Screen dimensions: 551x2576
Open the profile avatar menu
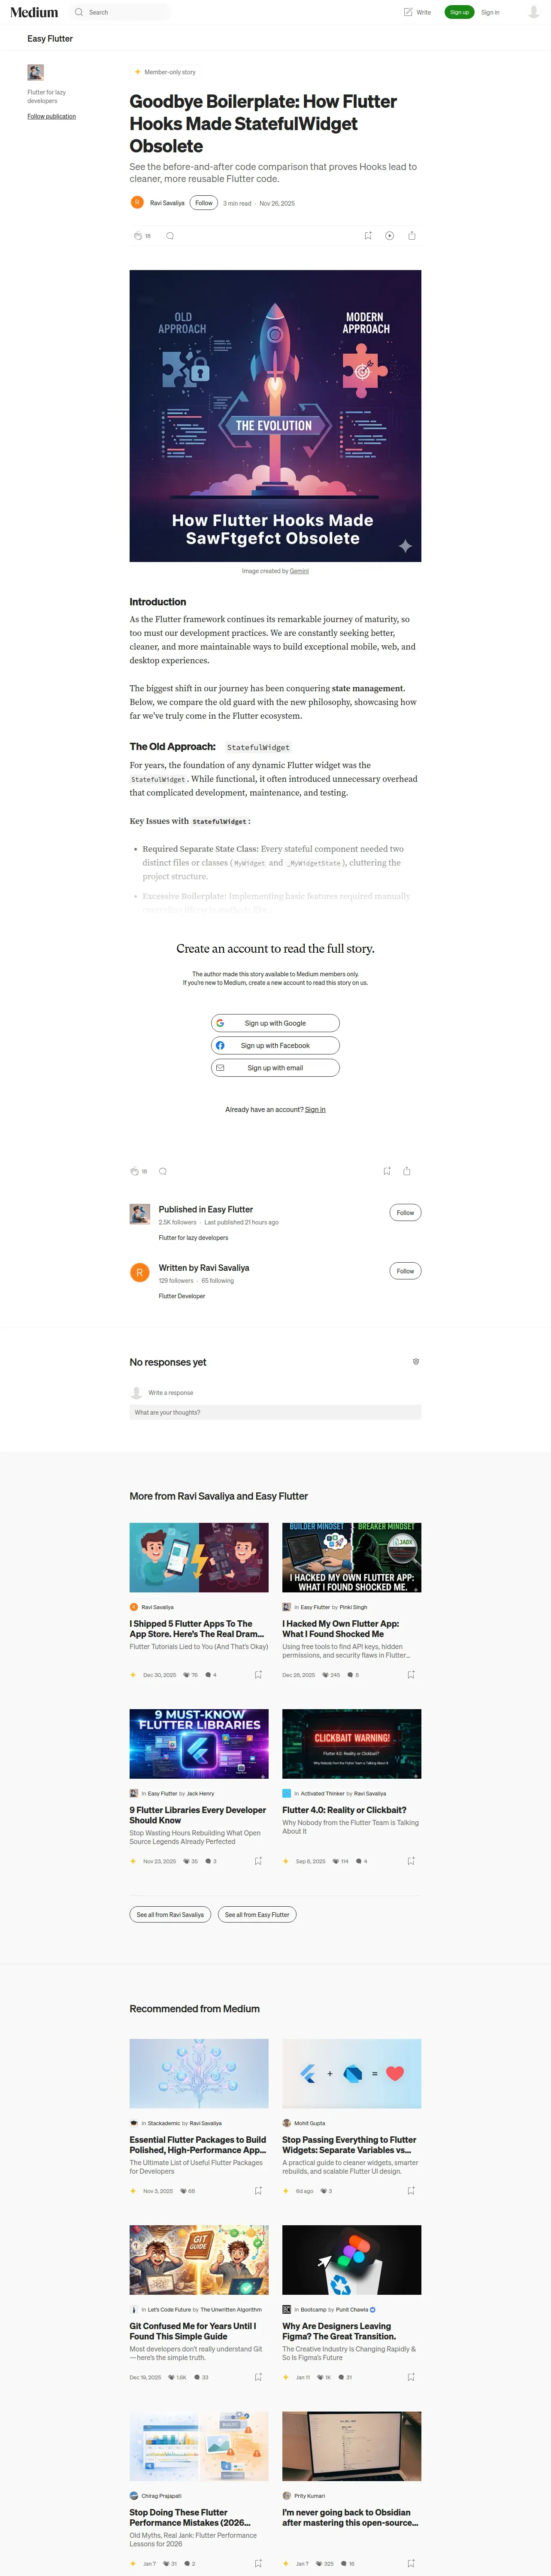533,12
